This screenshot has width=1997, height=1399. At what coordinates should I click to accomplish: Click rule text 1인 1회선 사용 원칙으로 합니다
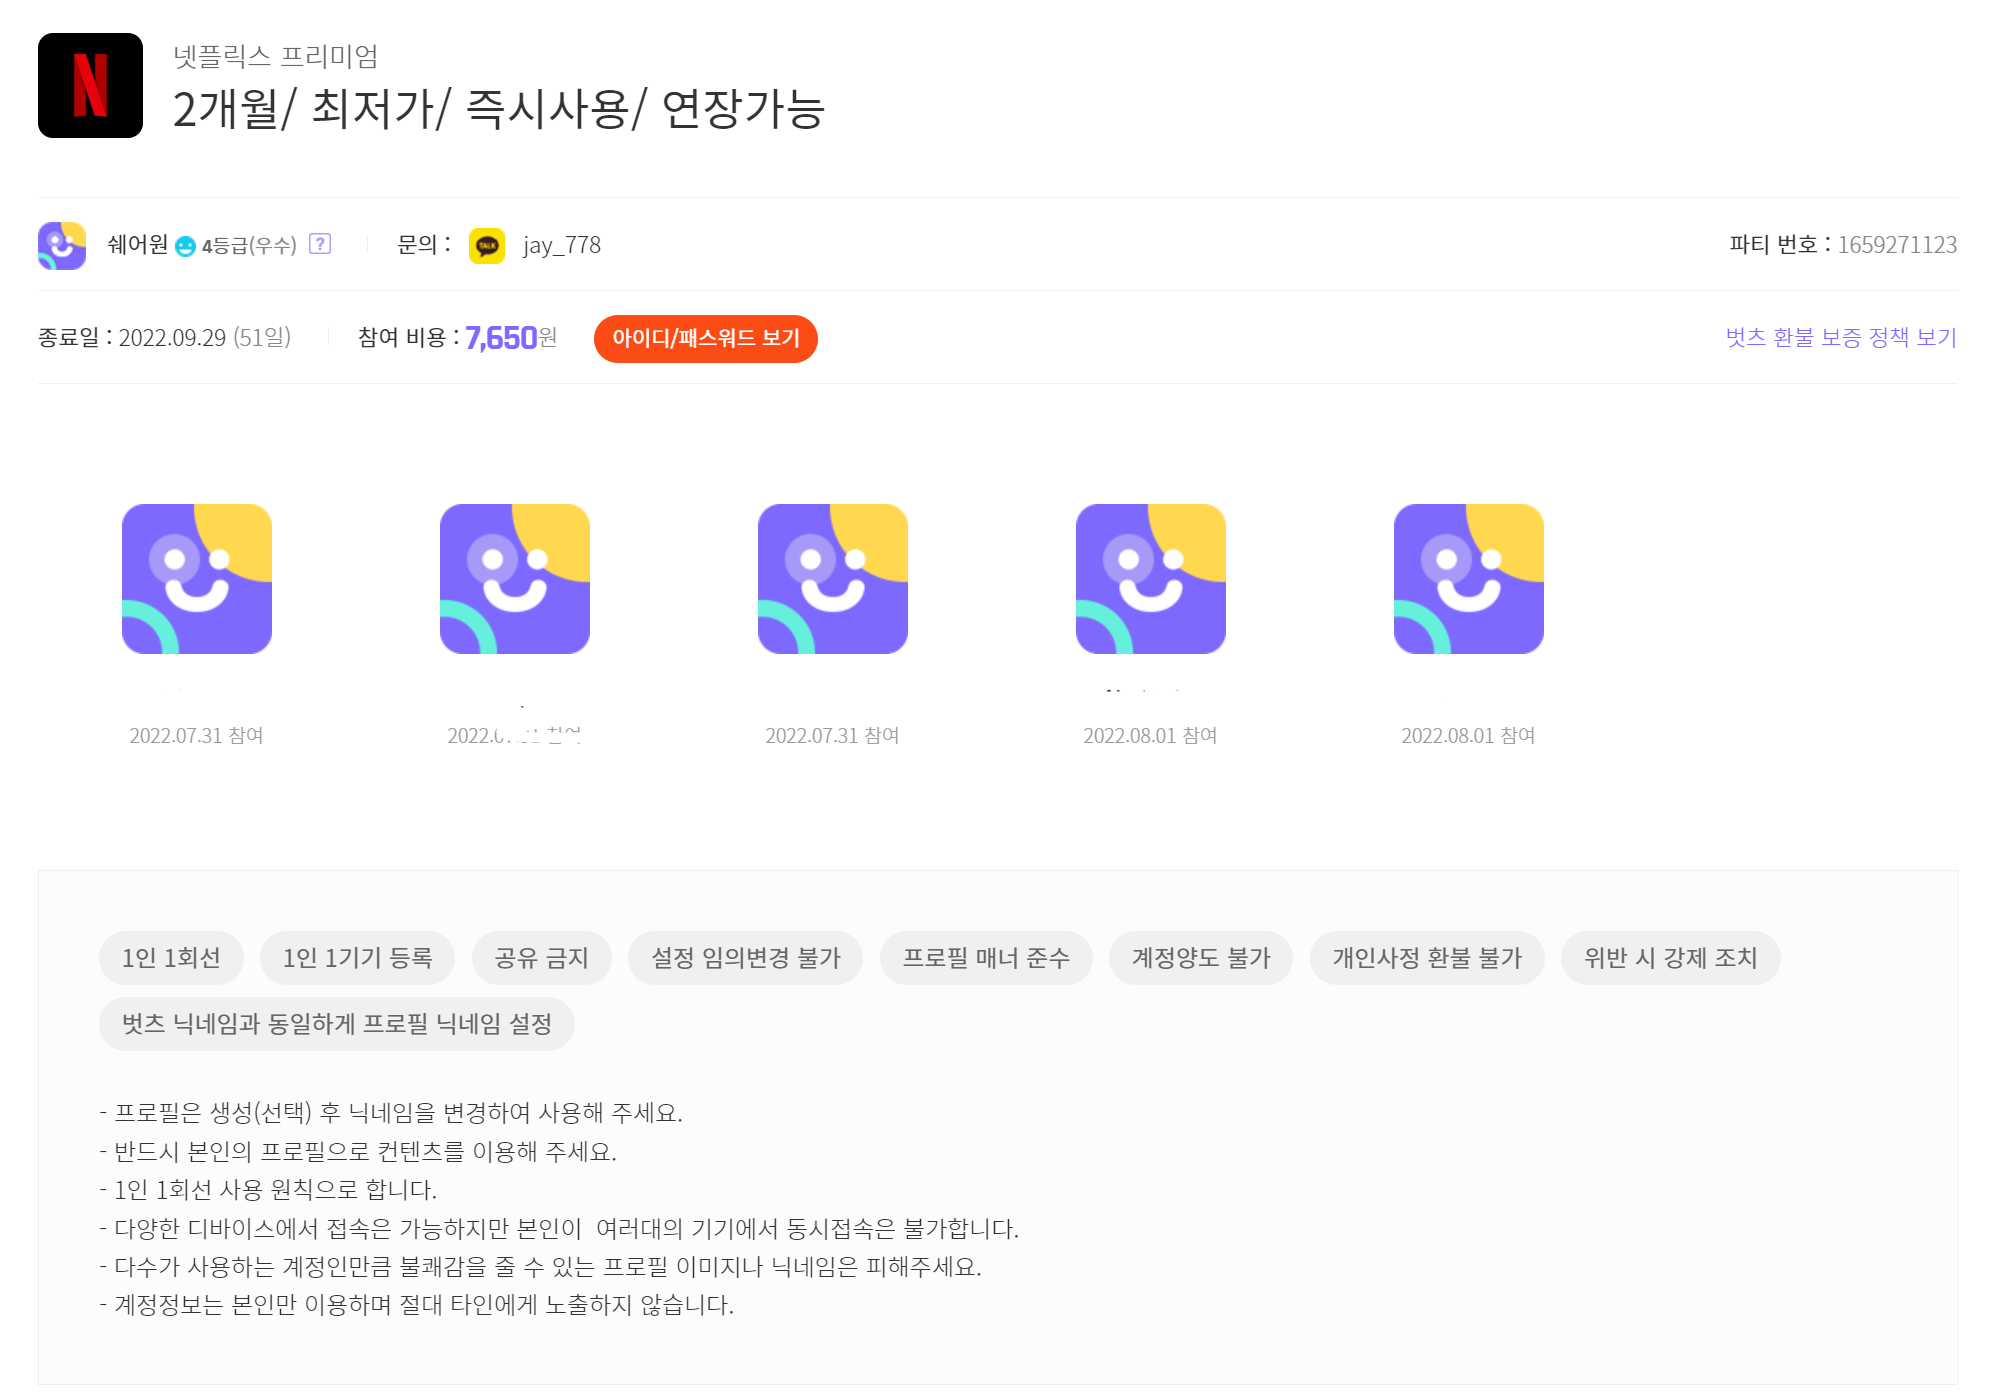[x=269, y=1190]
